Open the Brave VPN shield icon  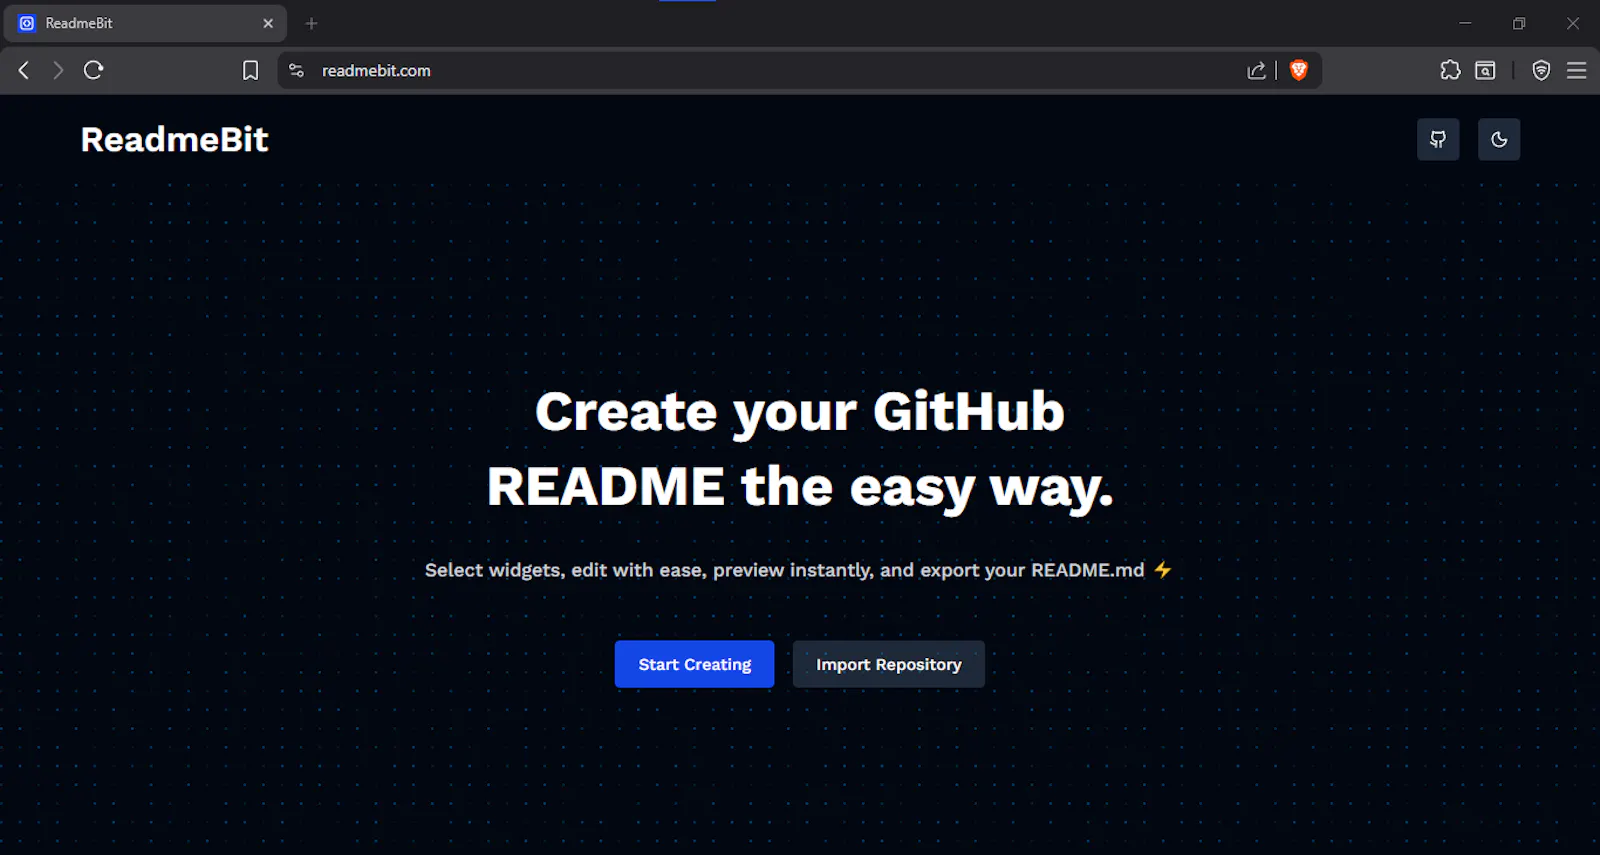coord(1541,70)
